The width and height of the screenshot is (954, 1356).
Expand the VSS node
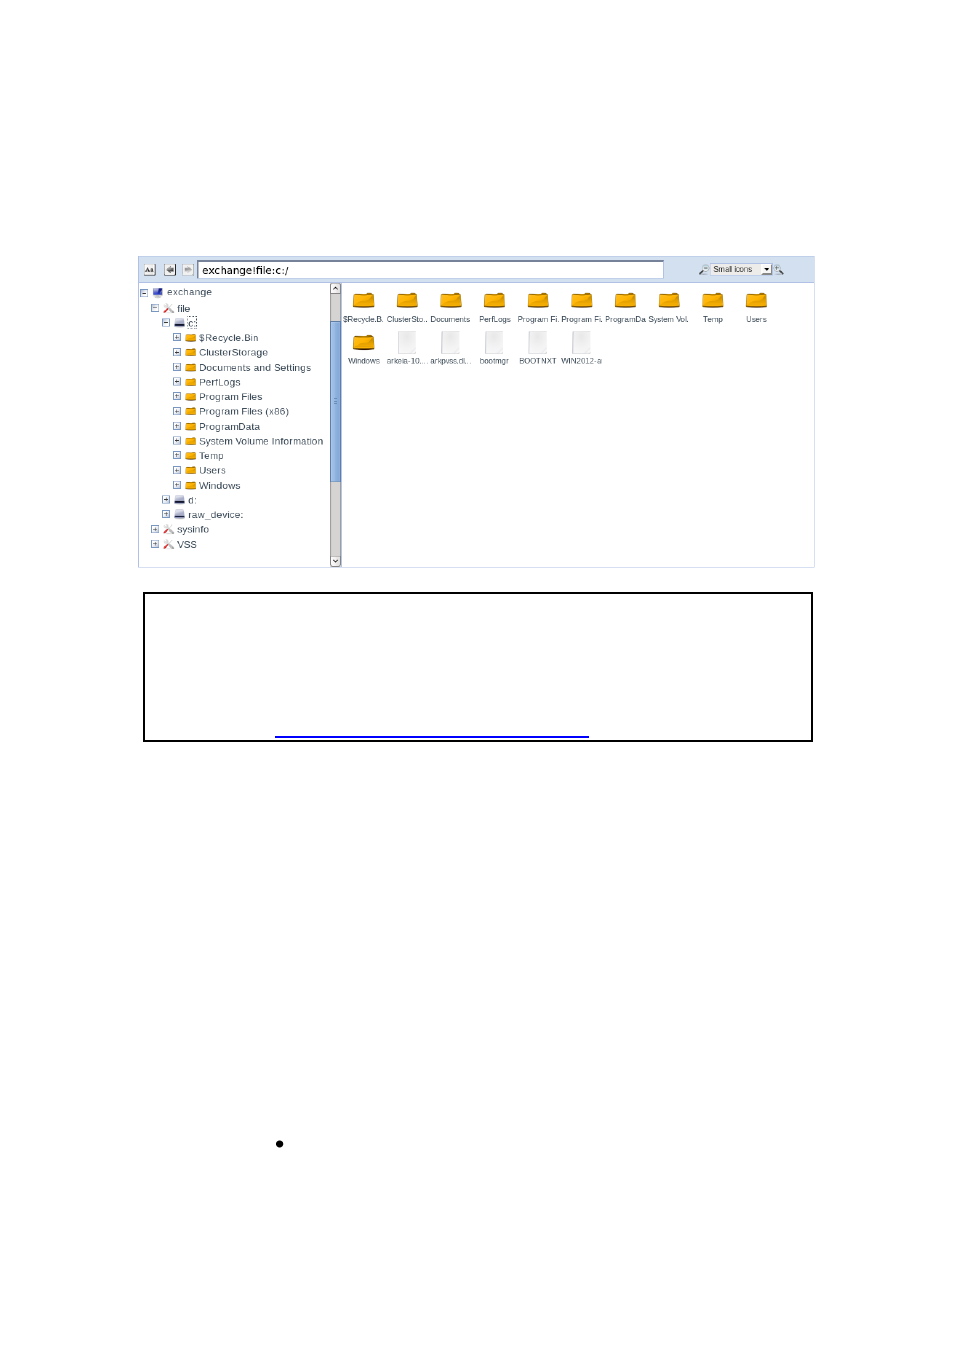pyautogui.click(x=155, y=544)
